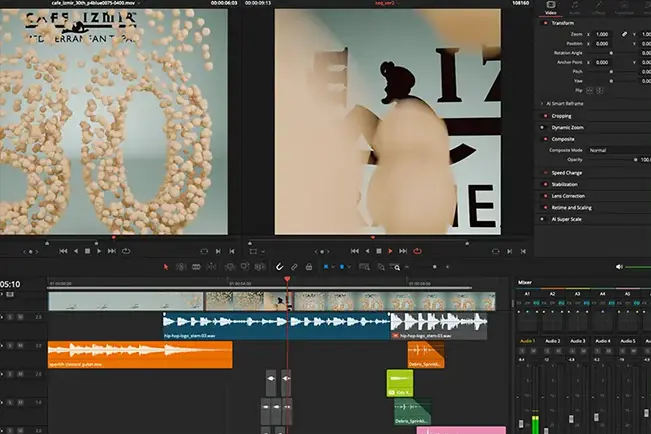Disable the Transform section toggle
Viewport: 651px width, 434px height.
[545, 23]
